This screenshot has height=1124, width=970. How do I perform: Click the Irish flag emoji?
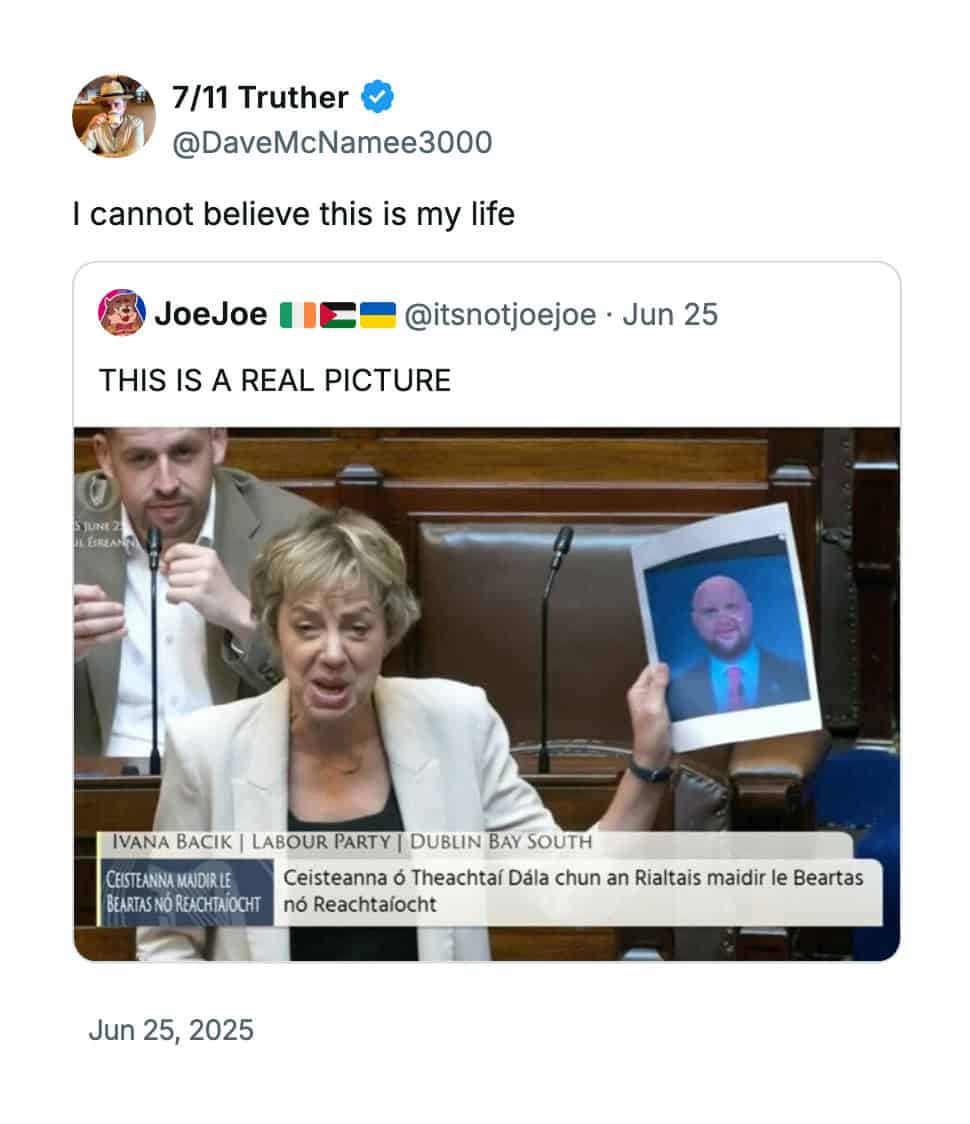tap(298, 315)
